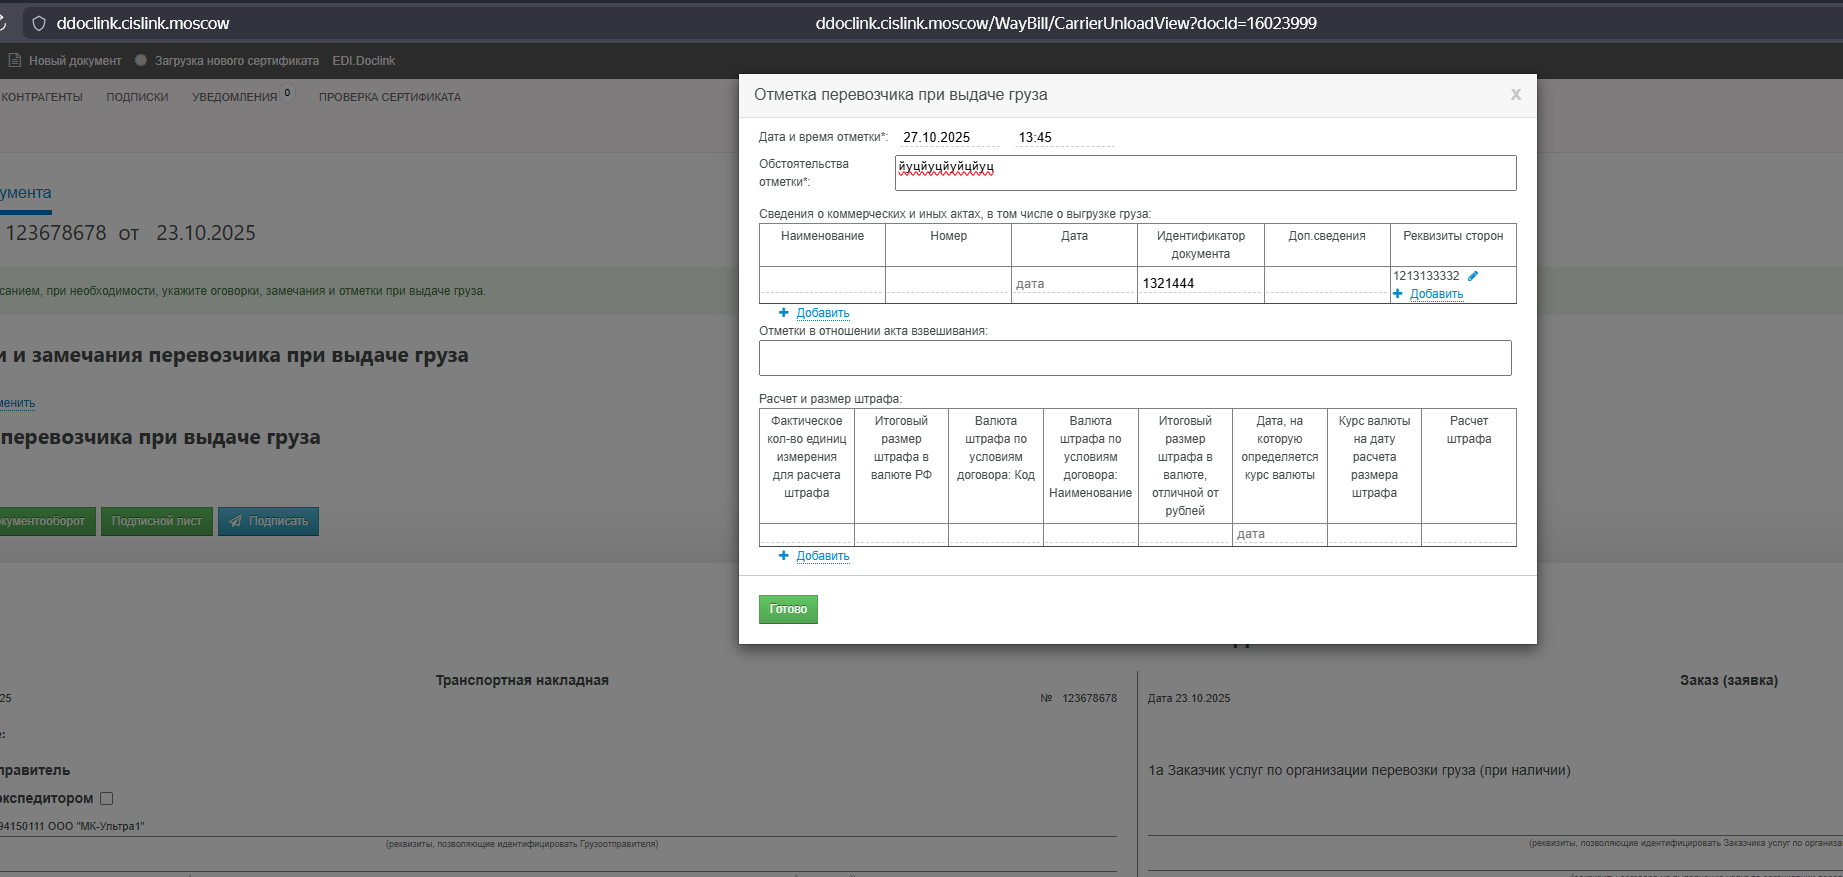Toggle the checkbox next to 'кспедитором'
Screen dimensions: 1843x877
[107, 799]
